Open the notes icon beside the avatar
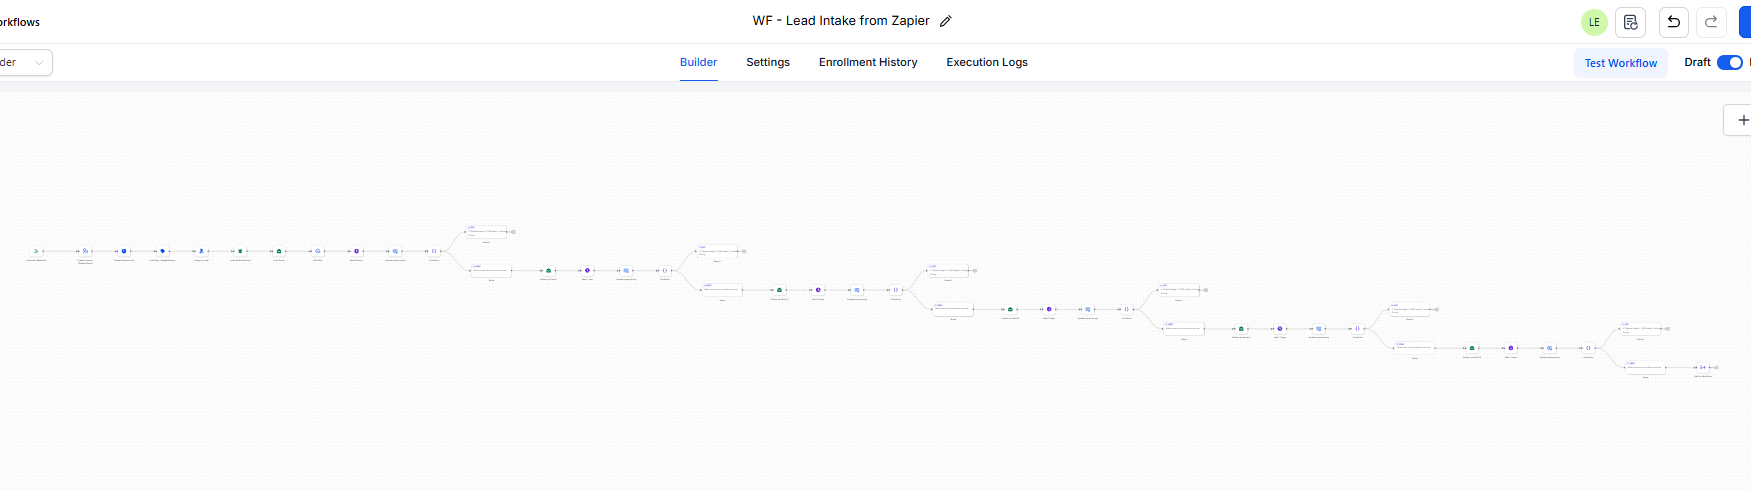 1630,22
